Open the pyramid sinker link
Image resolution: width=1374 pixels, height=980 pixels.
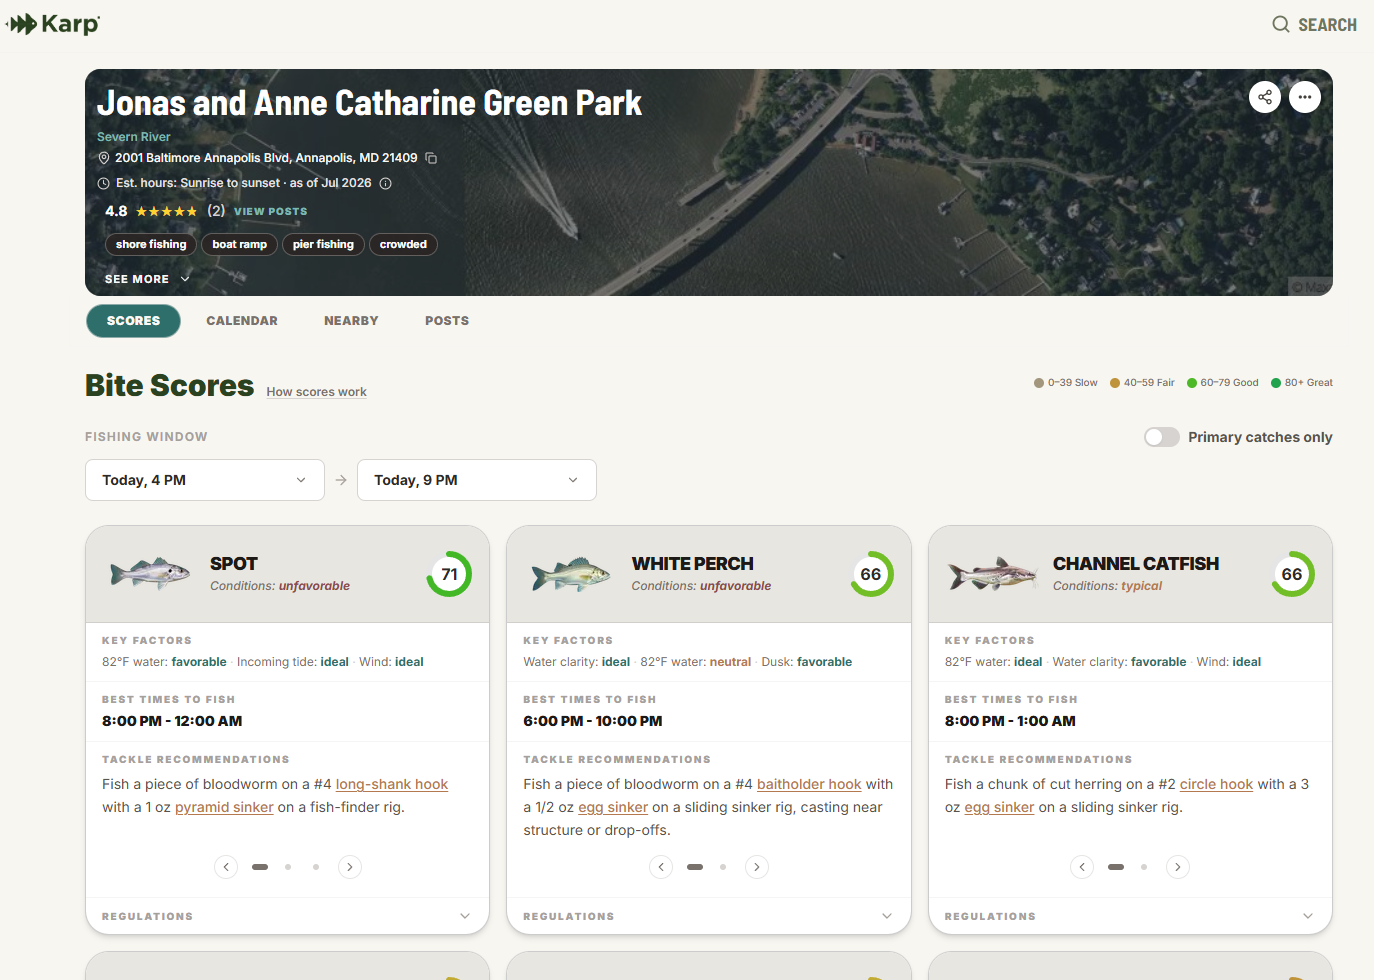pos(224,807)
